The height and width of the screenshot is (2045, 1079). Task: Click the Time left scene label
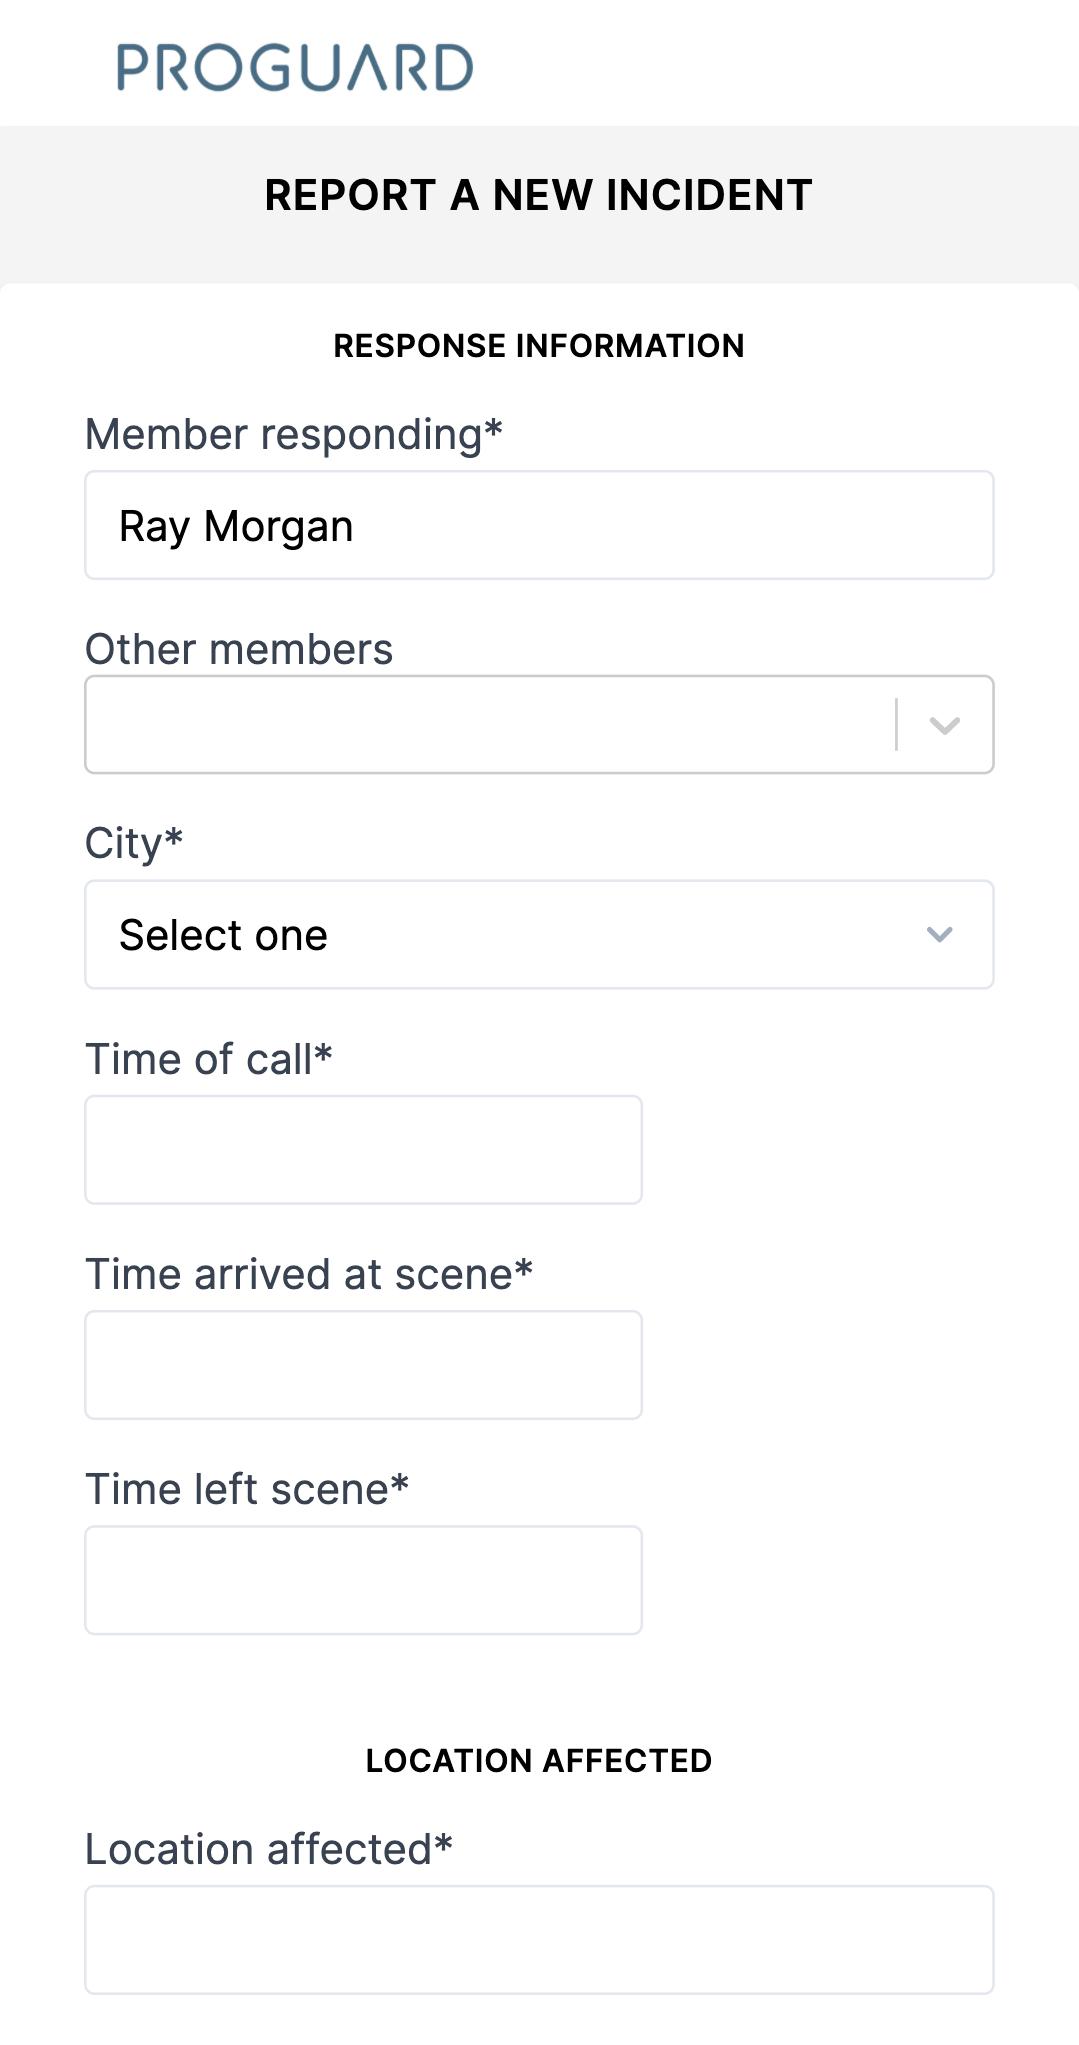coord(247,1489)
